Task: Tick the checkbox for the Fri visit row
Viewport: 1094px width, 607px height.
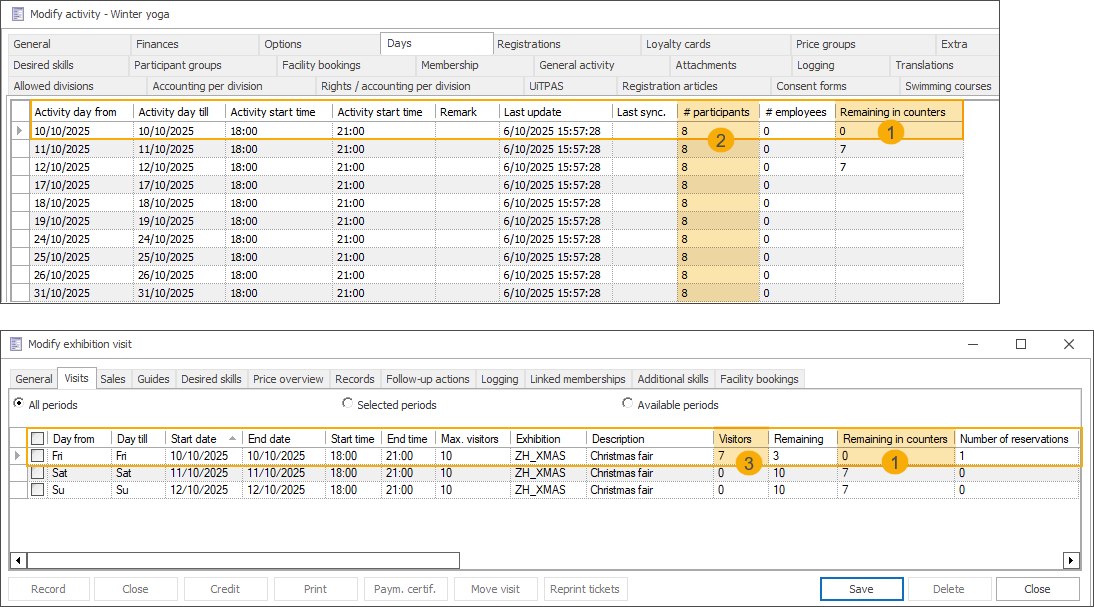Action: click(x=38, y=456)
